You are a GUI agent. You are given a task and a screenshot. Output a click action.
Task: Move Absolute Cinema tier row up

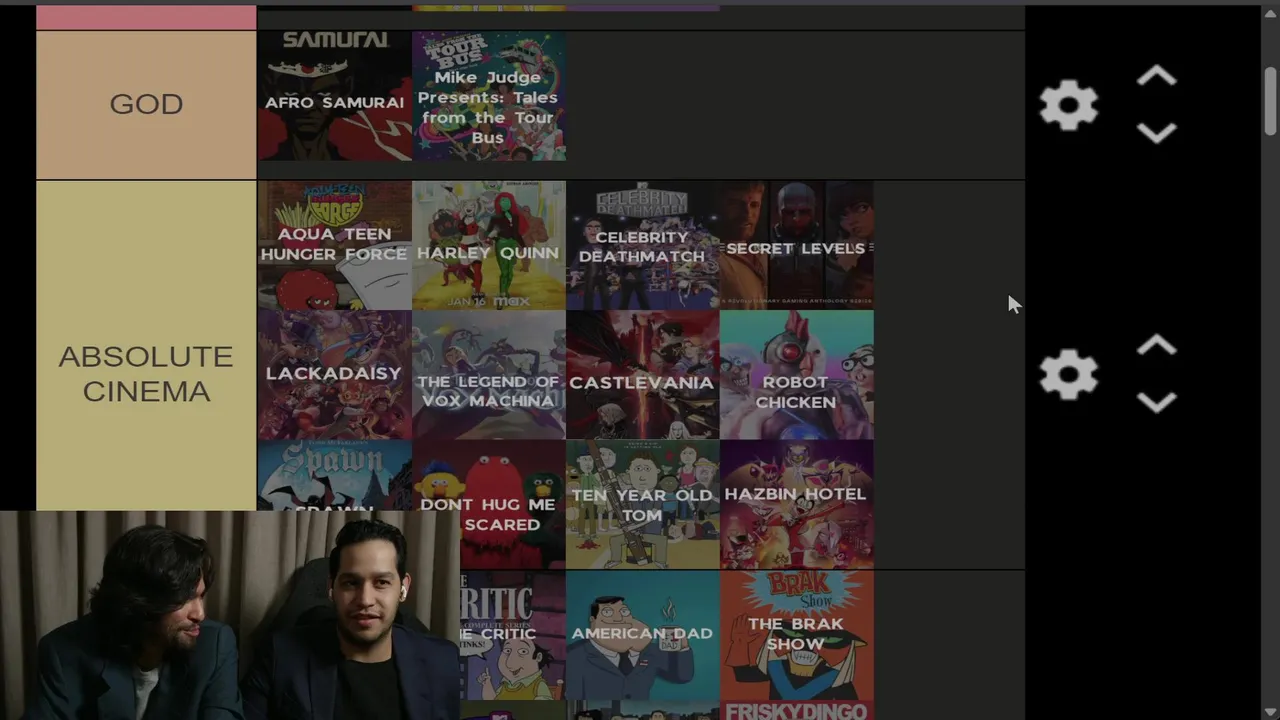pos(1156,346)
